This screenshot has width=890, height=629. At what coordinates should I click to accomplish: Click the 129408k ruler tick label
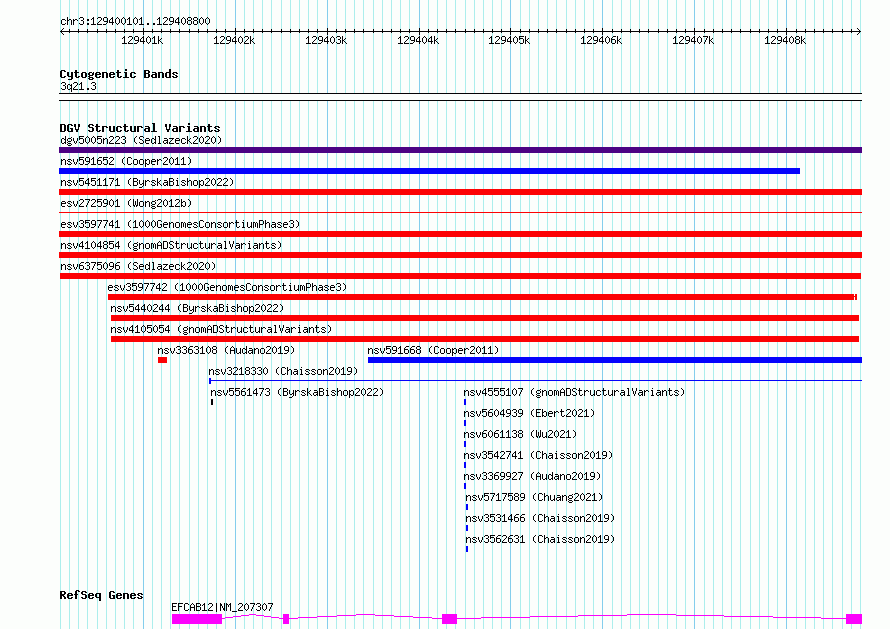(x=785, y=40)
